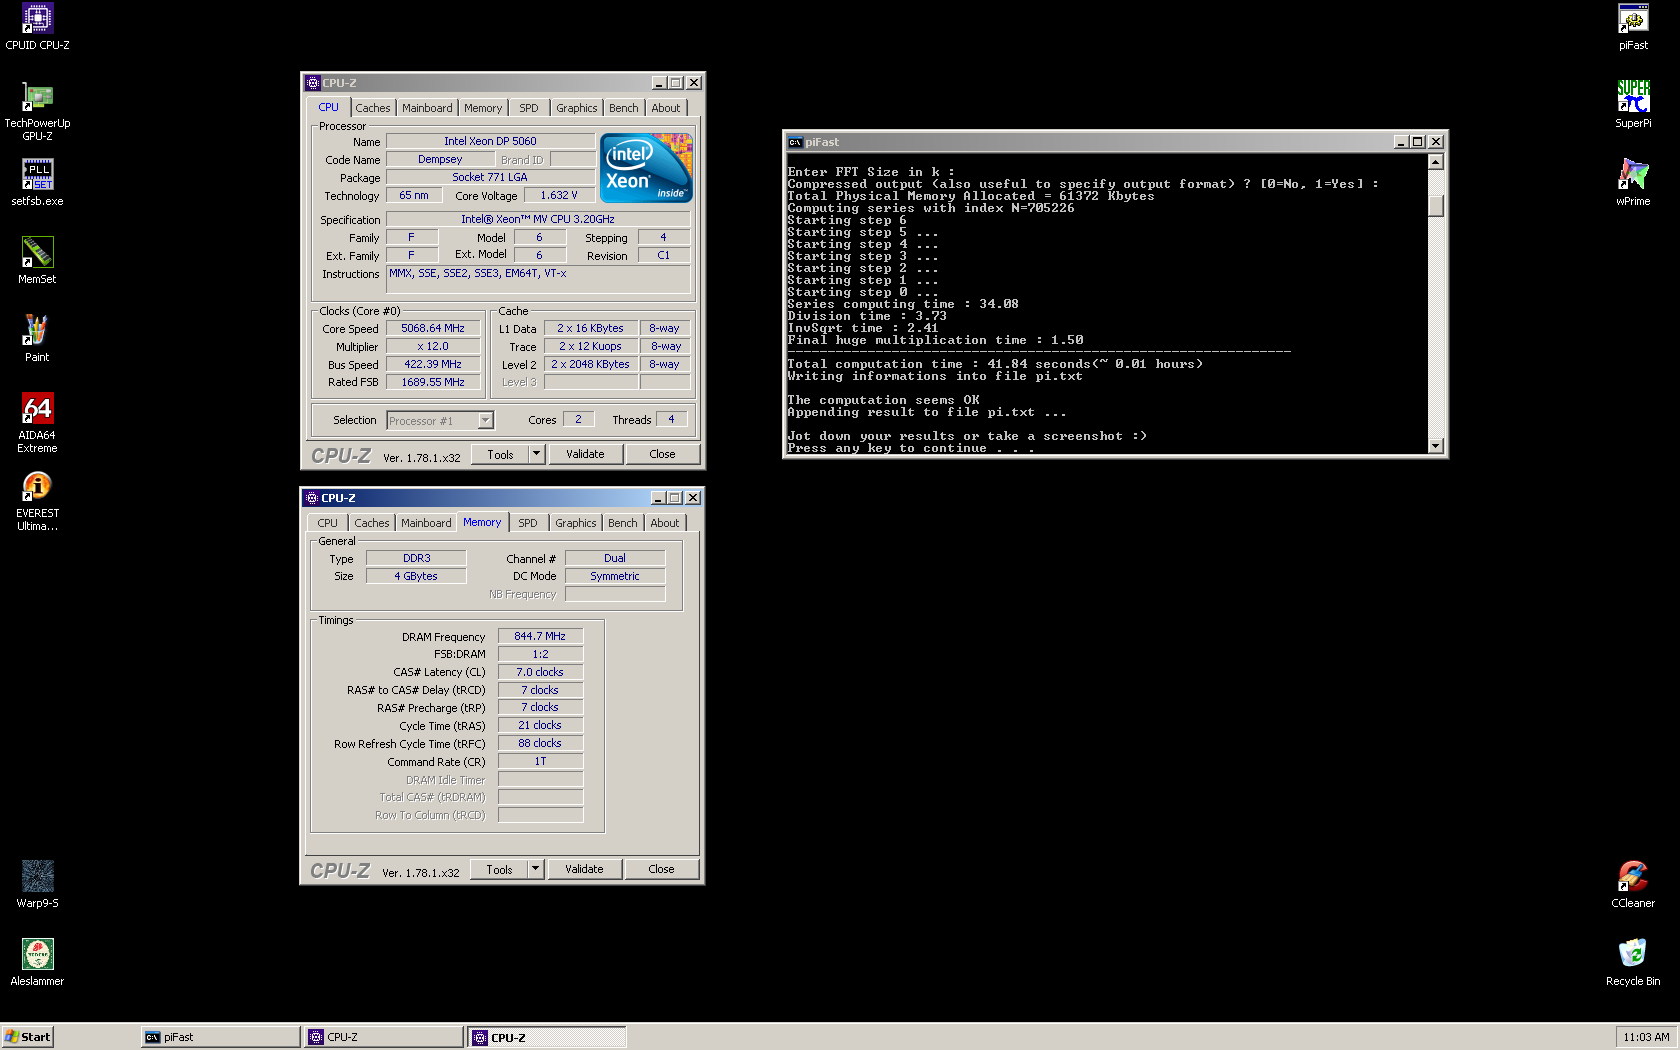Open the About tab in top CPU-Z

[x=666, y=108]
